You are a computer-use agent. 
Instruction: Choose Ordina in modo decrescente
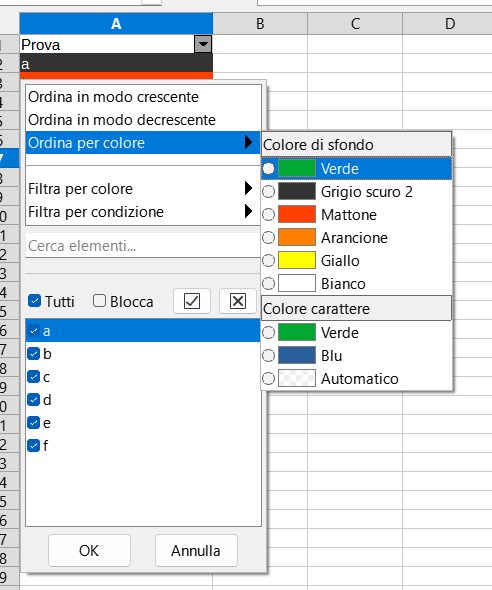point(143,120)
